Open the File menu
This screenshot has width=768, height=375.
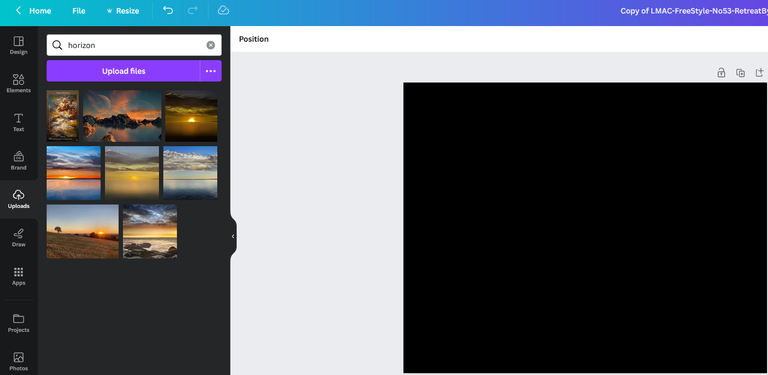pyautogui.click(x=79, y=11)
